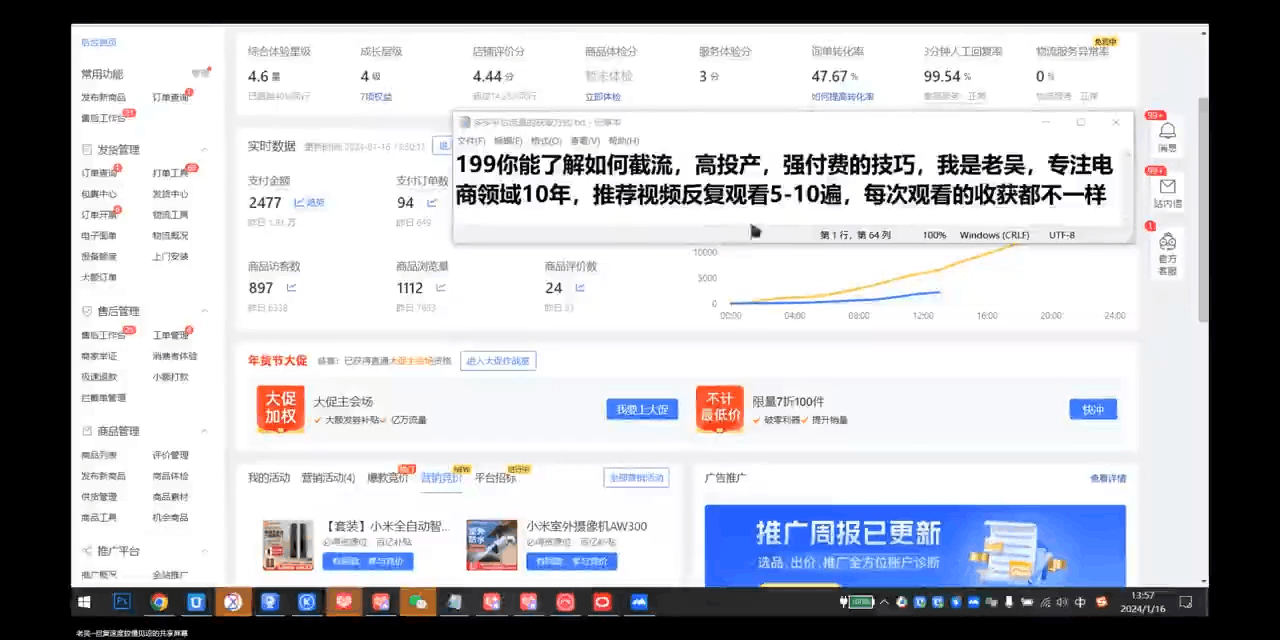The height and width of the screenshot is (640, 1280).
Task: Click the 全部营销活动 button
Action: 636,478
